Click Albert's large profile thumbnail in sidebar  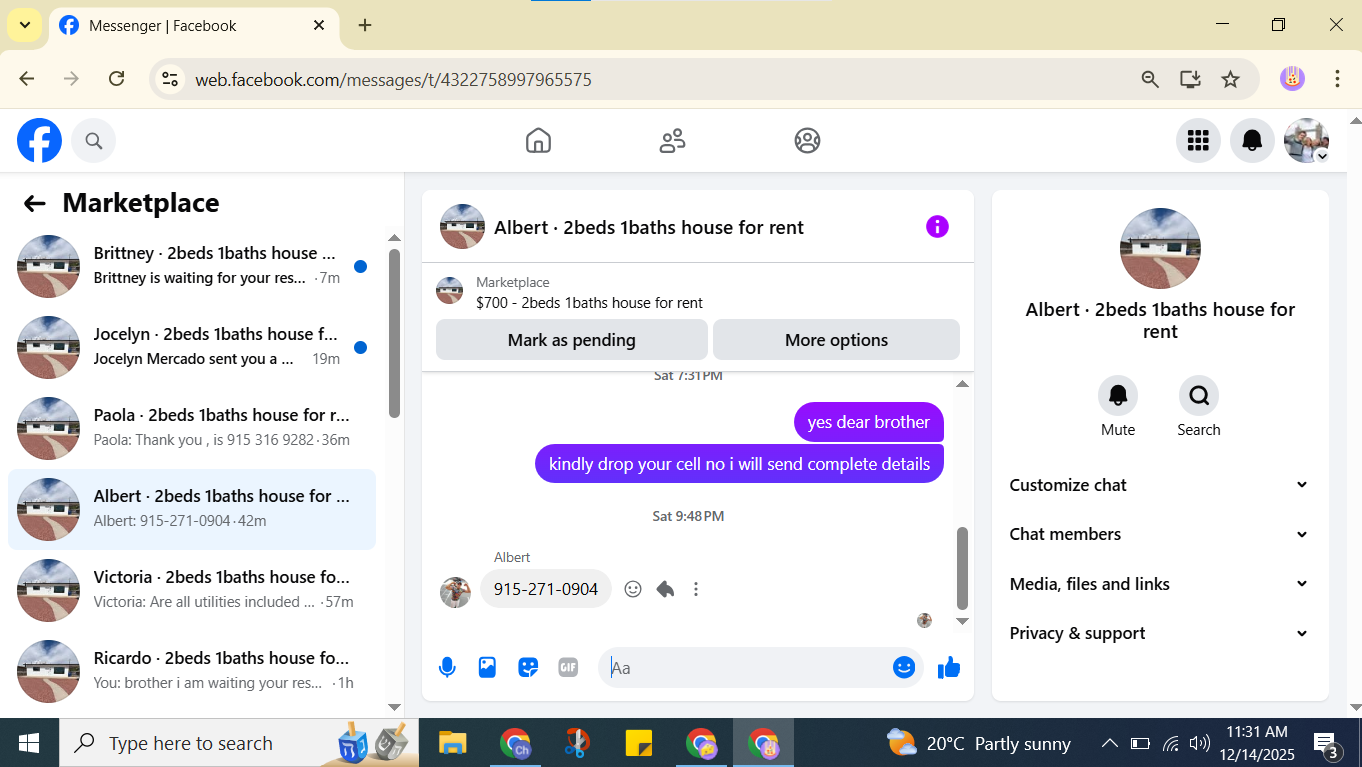click(x=1160, y=249)
